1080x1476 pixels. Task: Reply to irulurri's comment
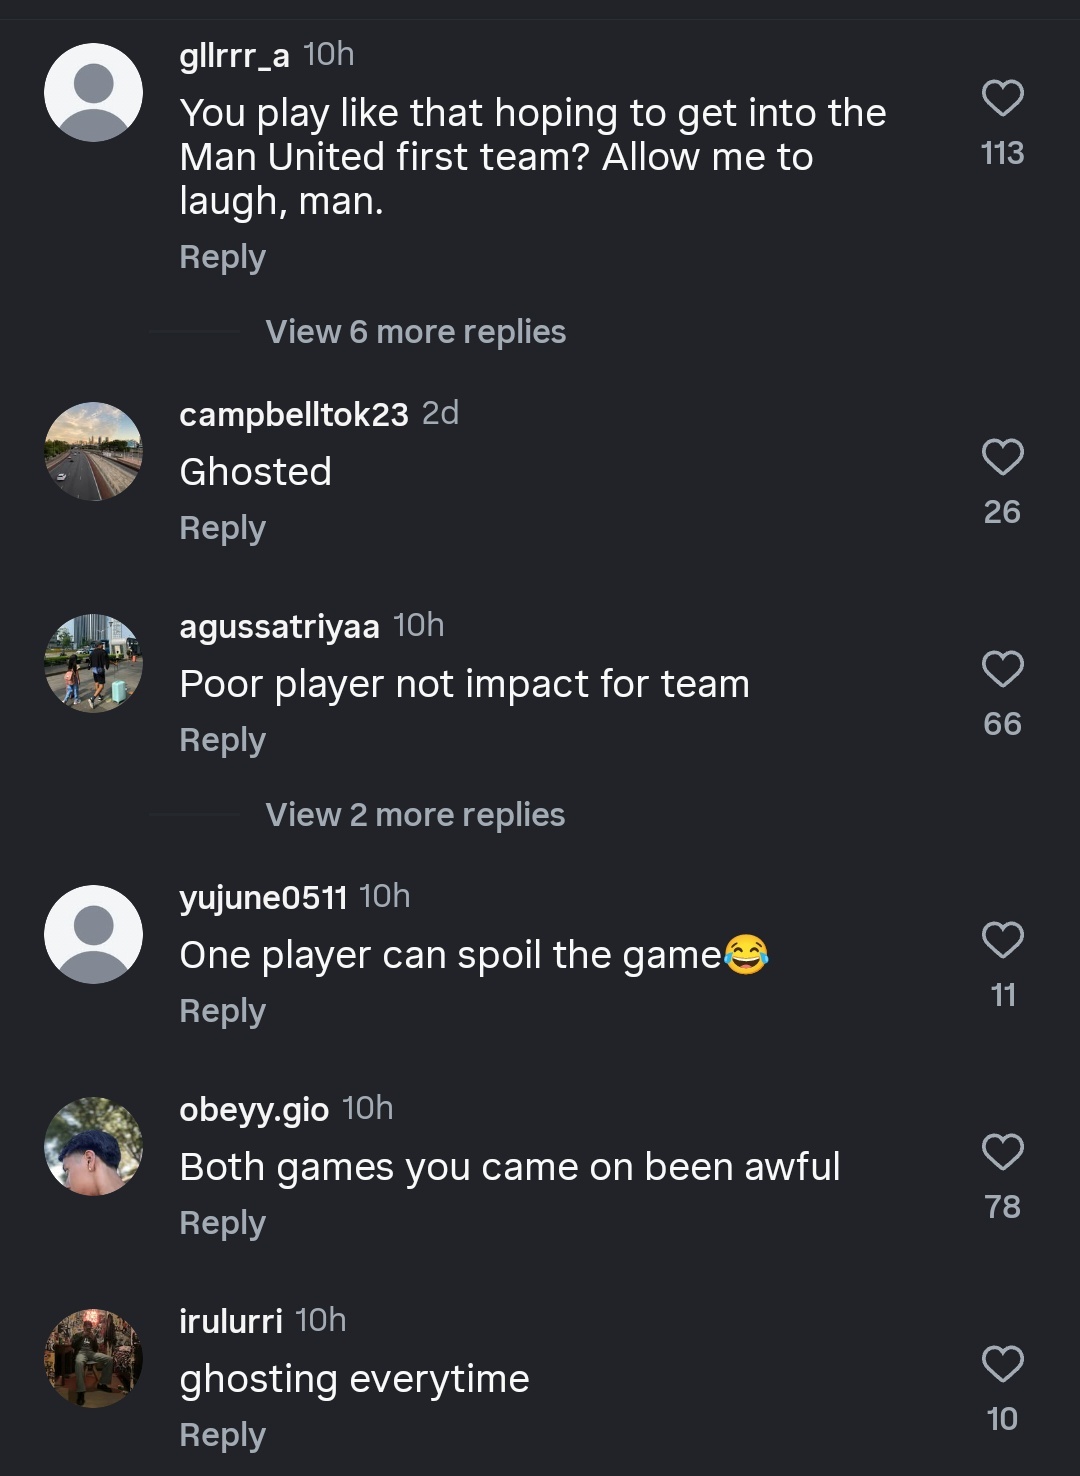pyautogui.click(x=222, y=1435)
